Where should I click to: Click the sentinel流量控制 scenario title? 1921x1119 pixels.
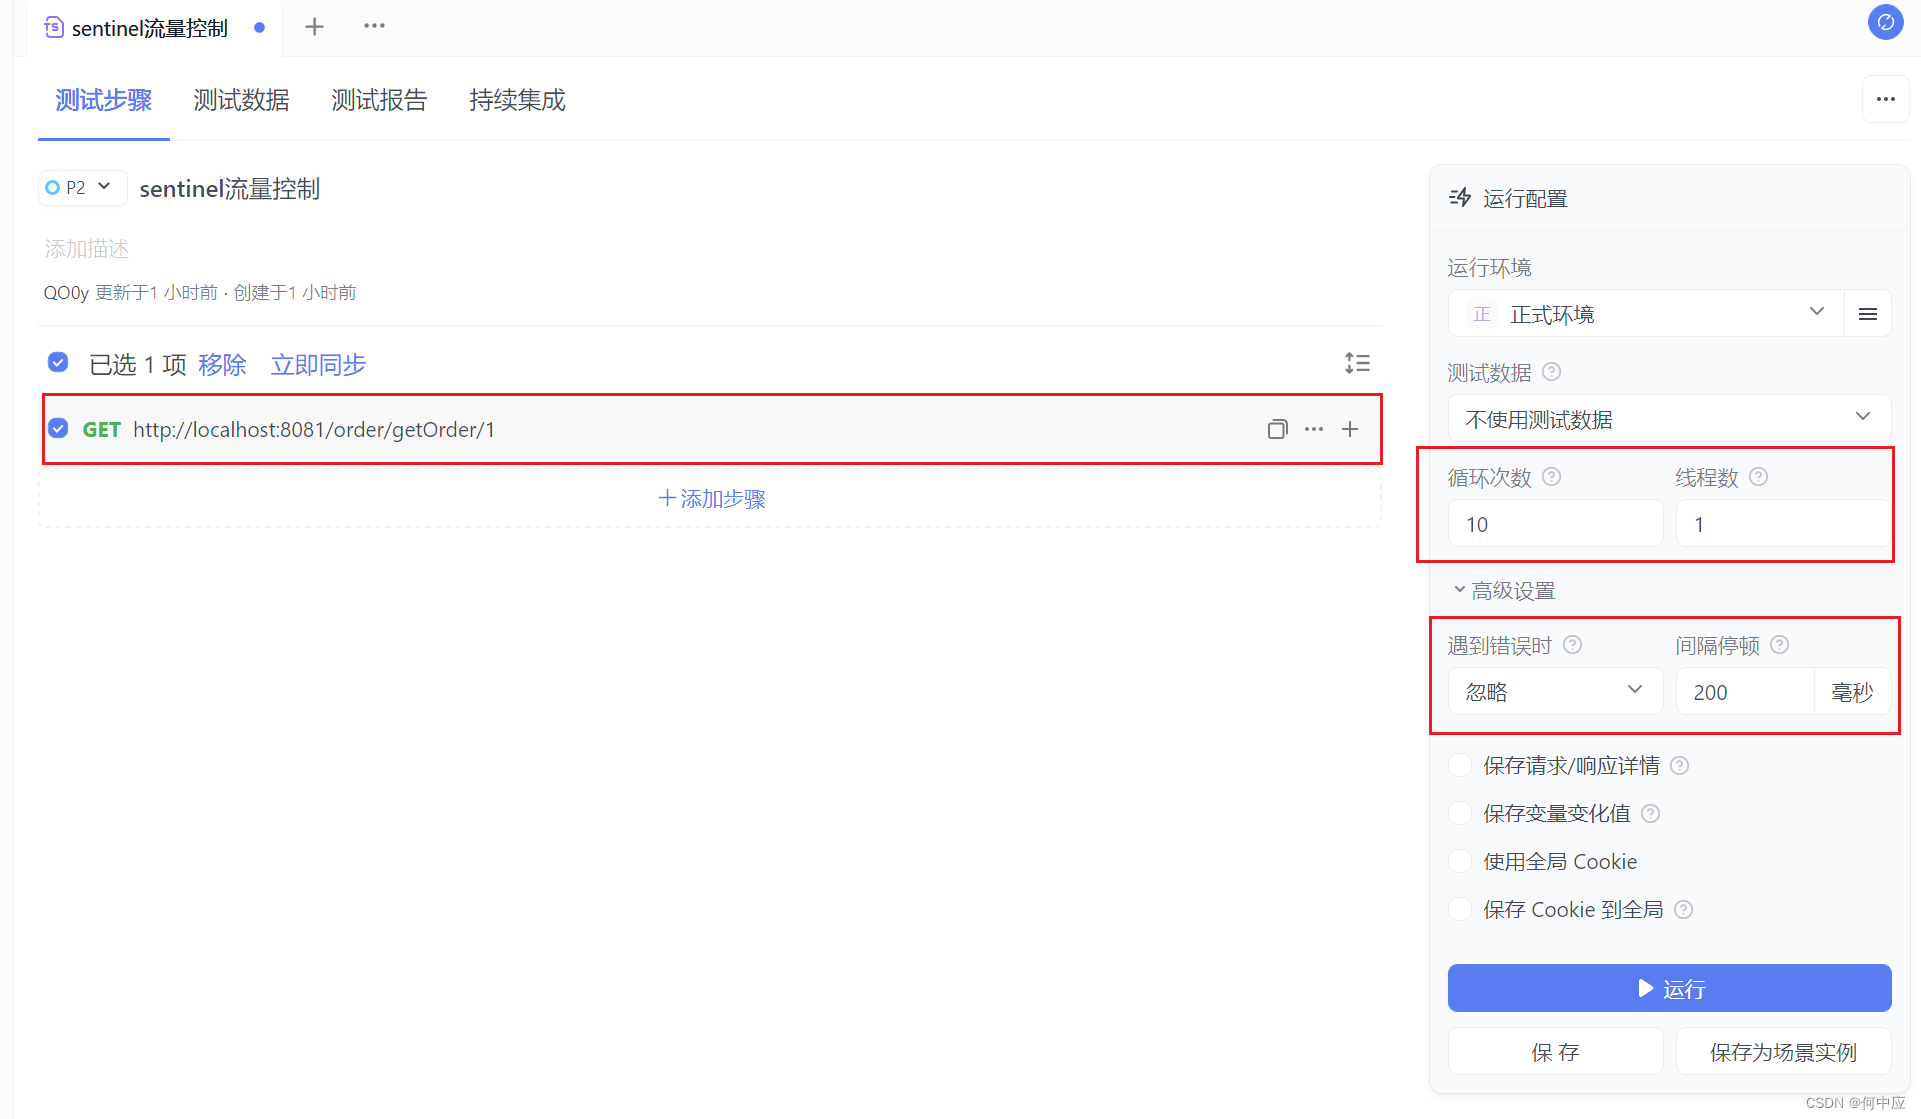pos(230,189)
